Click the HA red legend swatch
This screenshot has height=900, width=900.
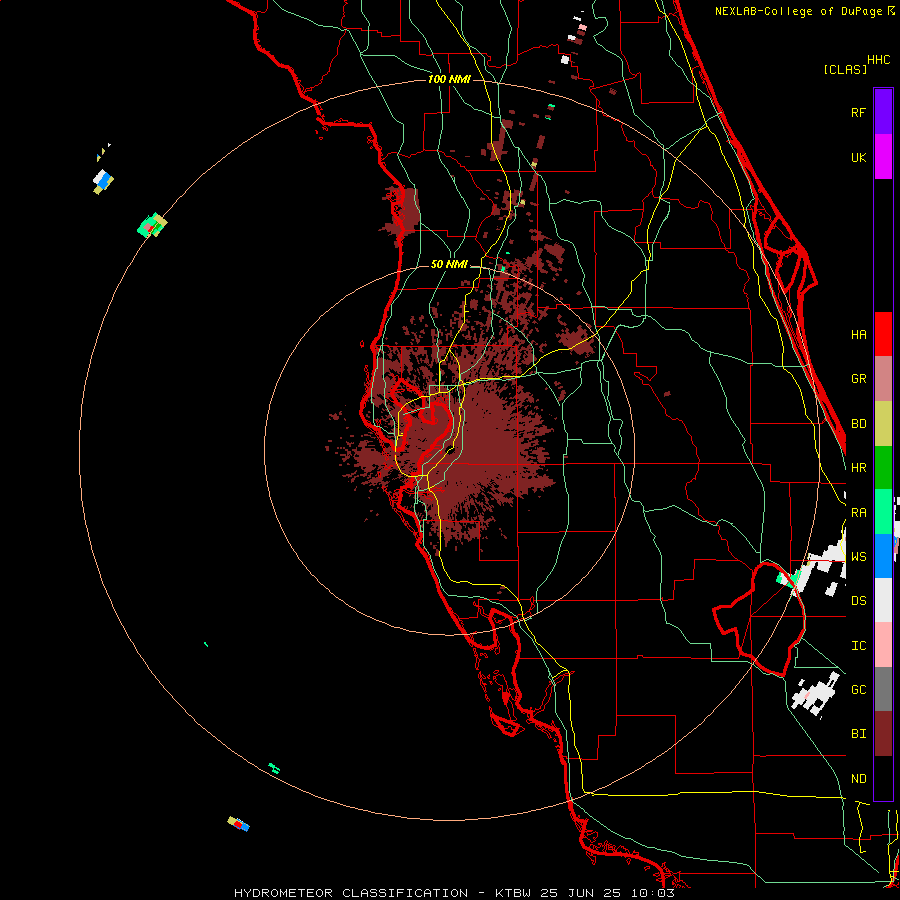click(x=883, y=334)
